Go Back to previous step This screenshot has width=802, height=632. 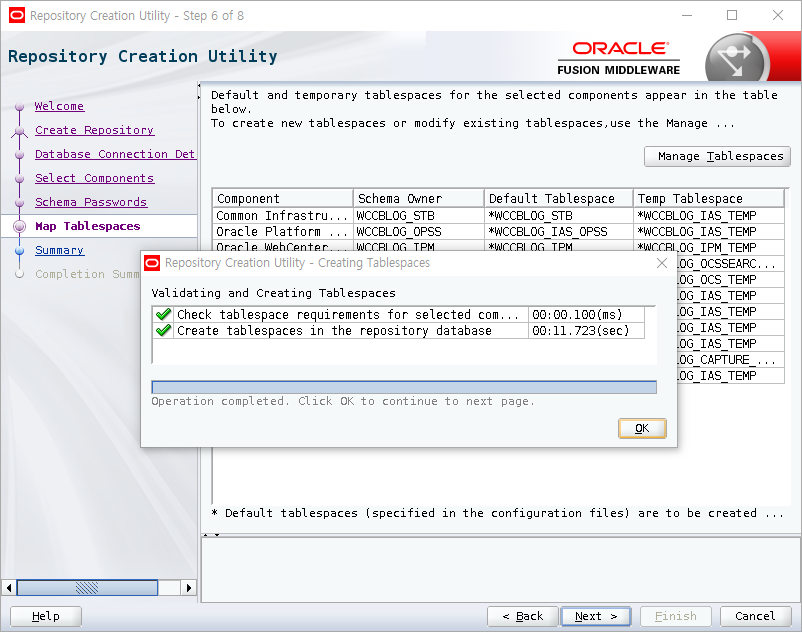[x=523, y=616]
